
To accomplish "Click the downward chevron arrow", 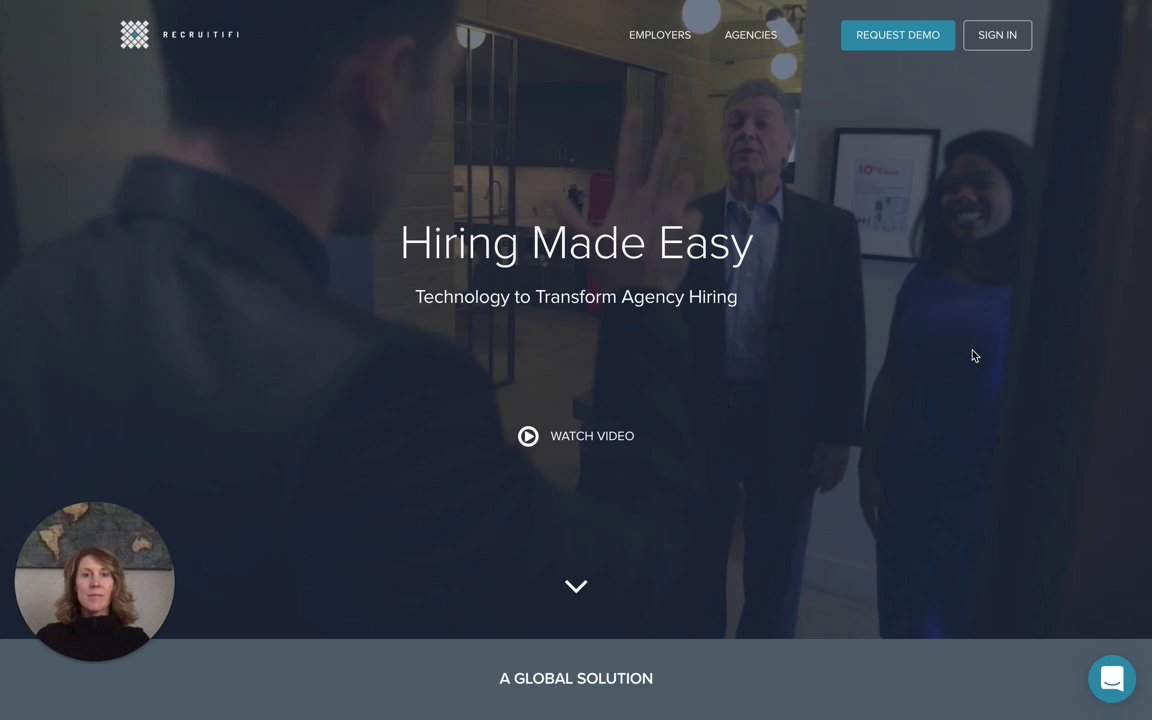I will coord(576,586).
